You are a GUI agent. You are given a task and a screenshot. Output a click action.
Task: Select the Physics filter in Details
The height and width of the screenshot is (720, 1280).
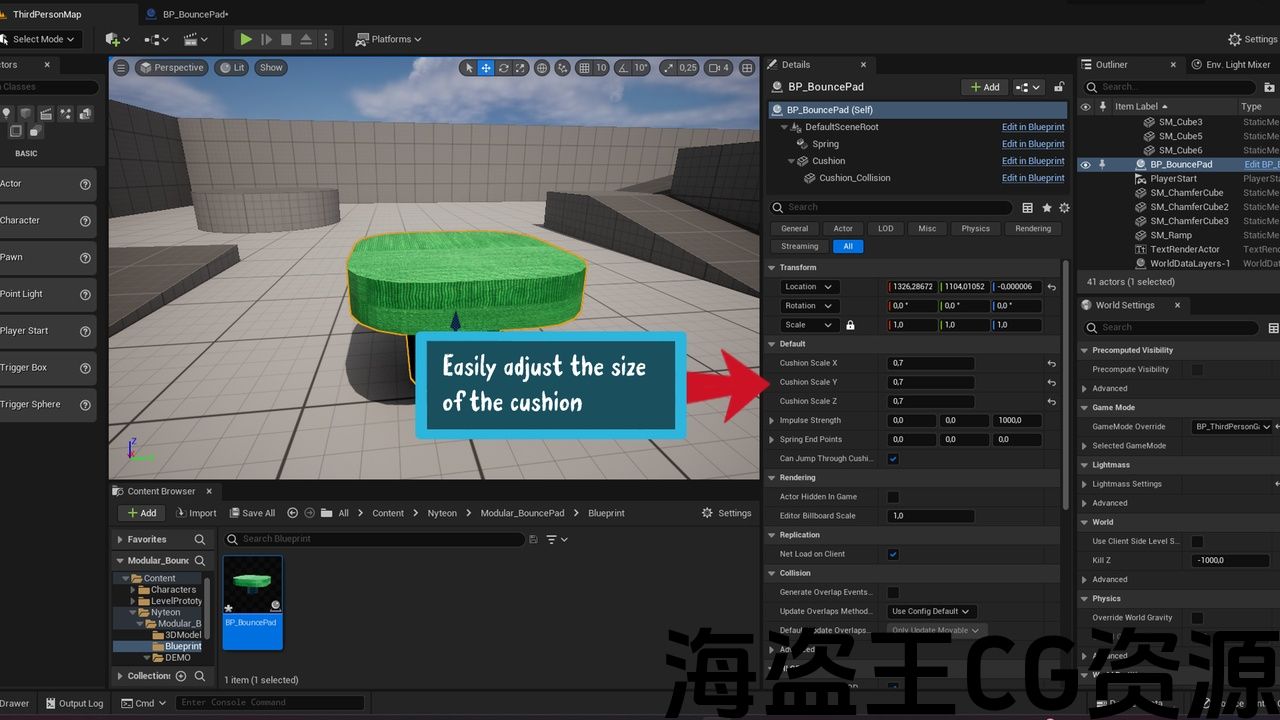coord(975,229)
